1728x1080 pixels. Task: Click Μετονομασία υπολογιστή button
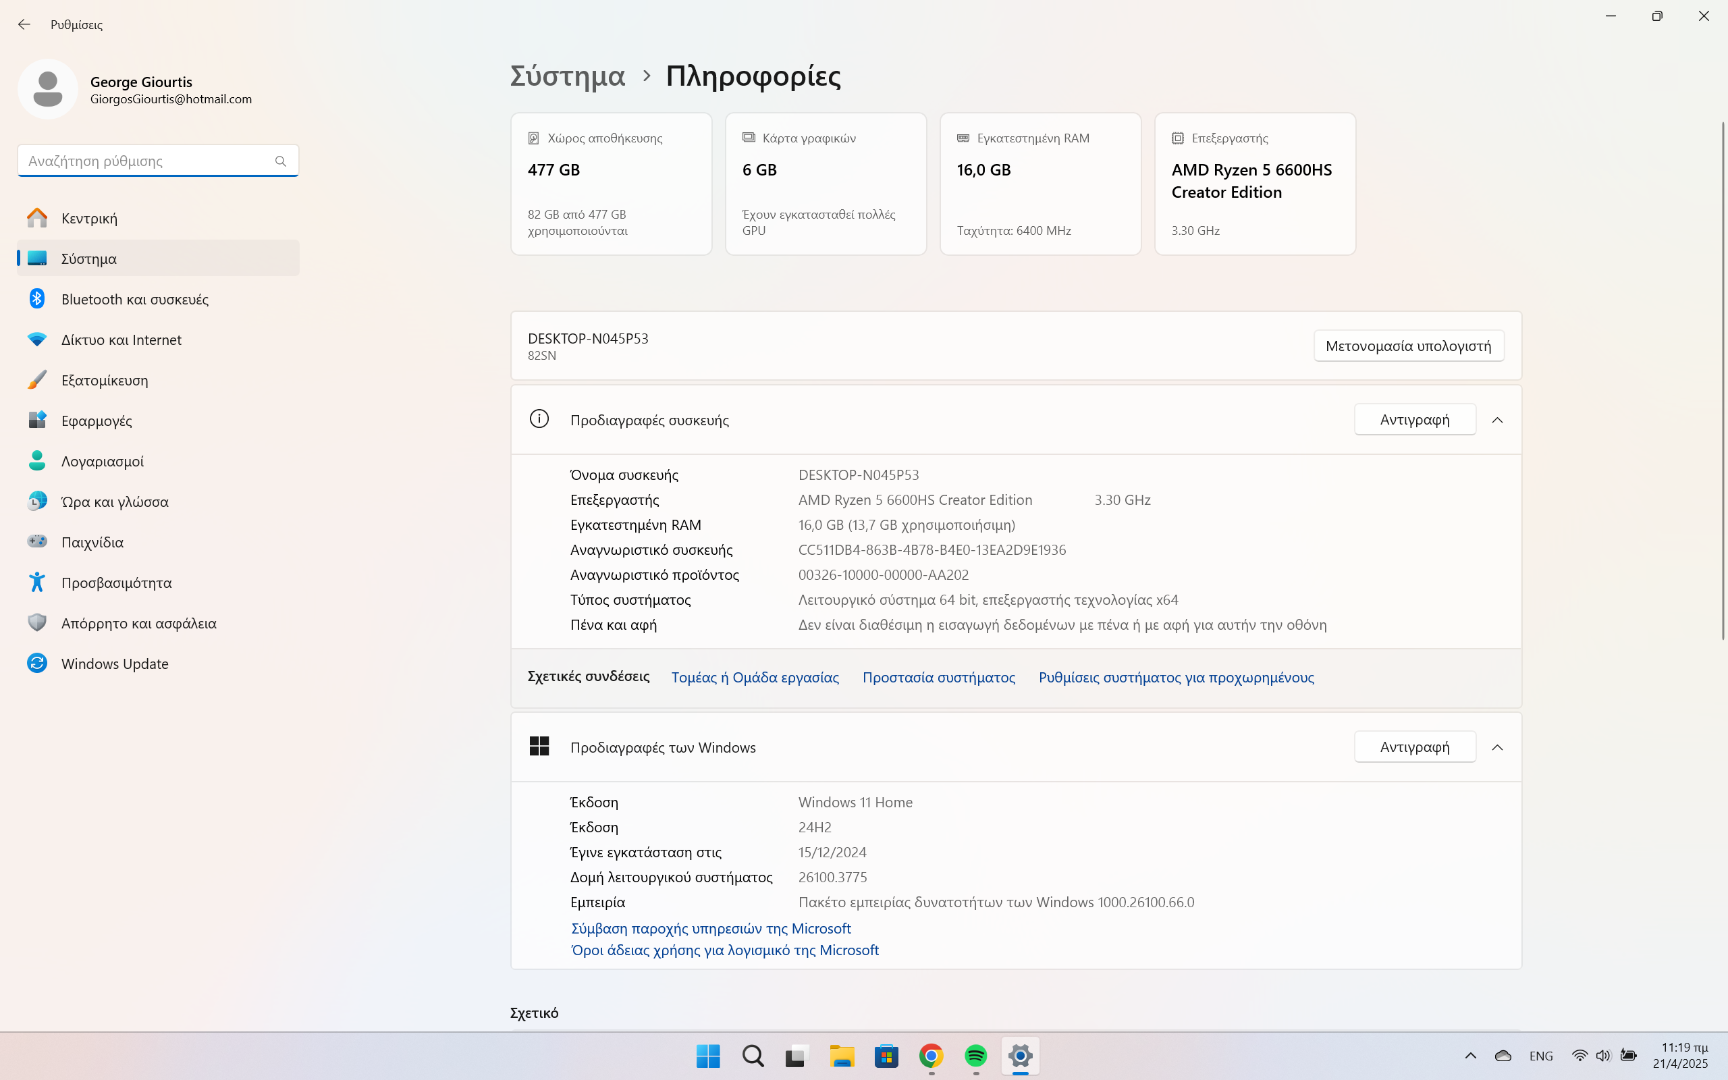[x=1408, y=346]
